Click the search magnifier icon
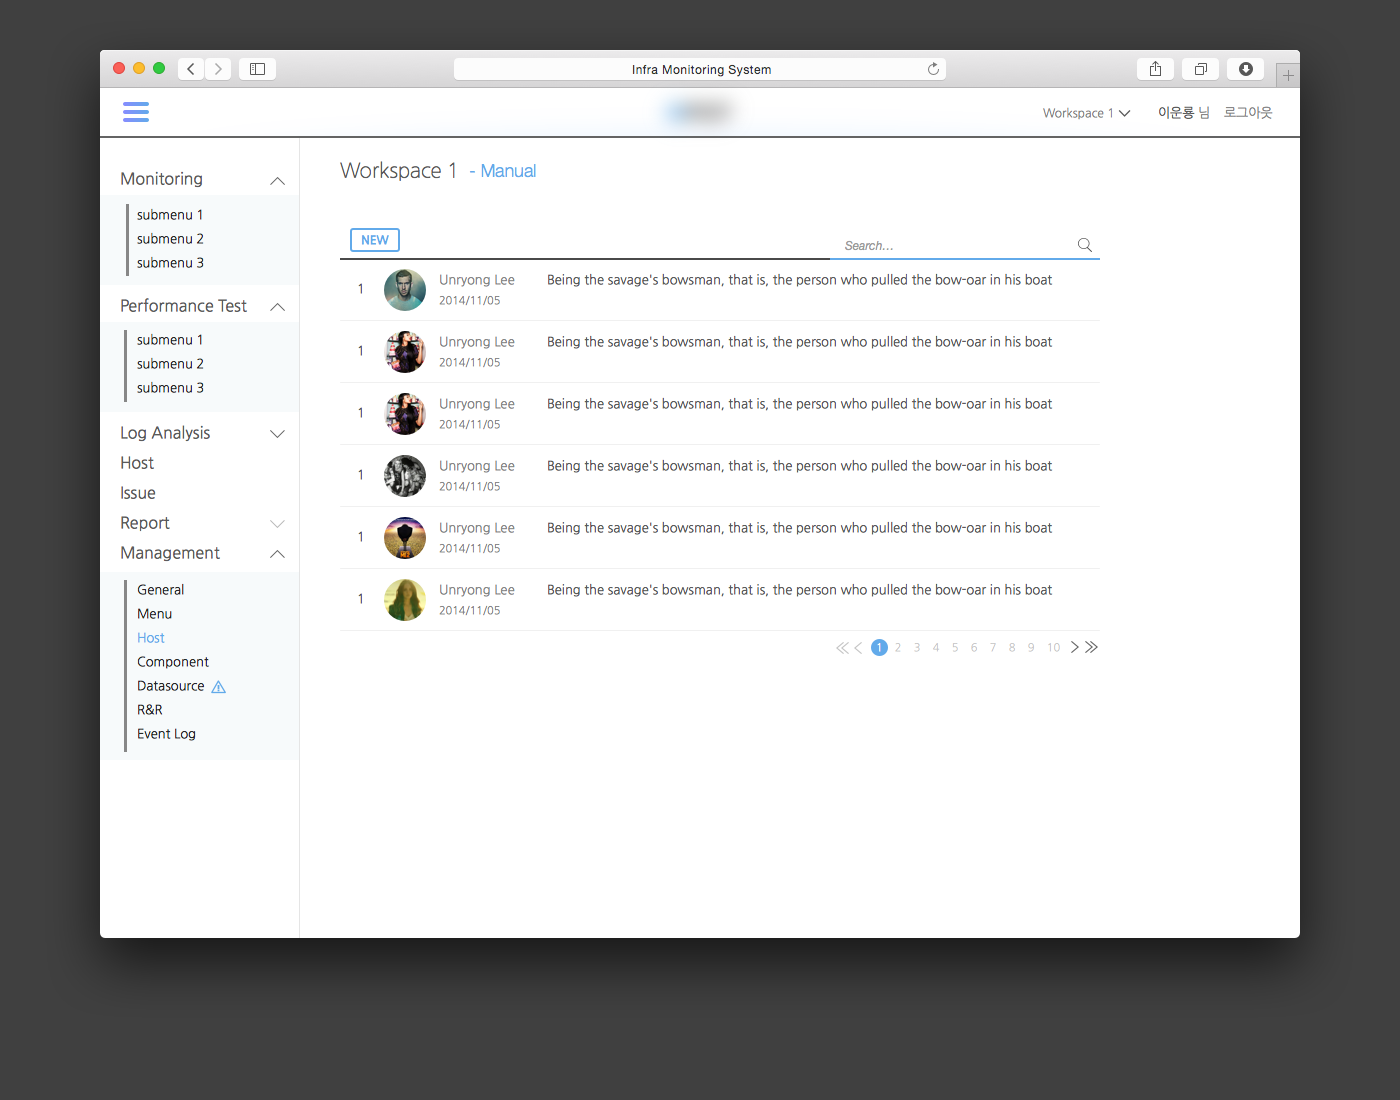 [x=1084, y=245]
